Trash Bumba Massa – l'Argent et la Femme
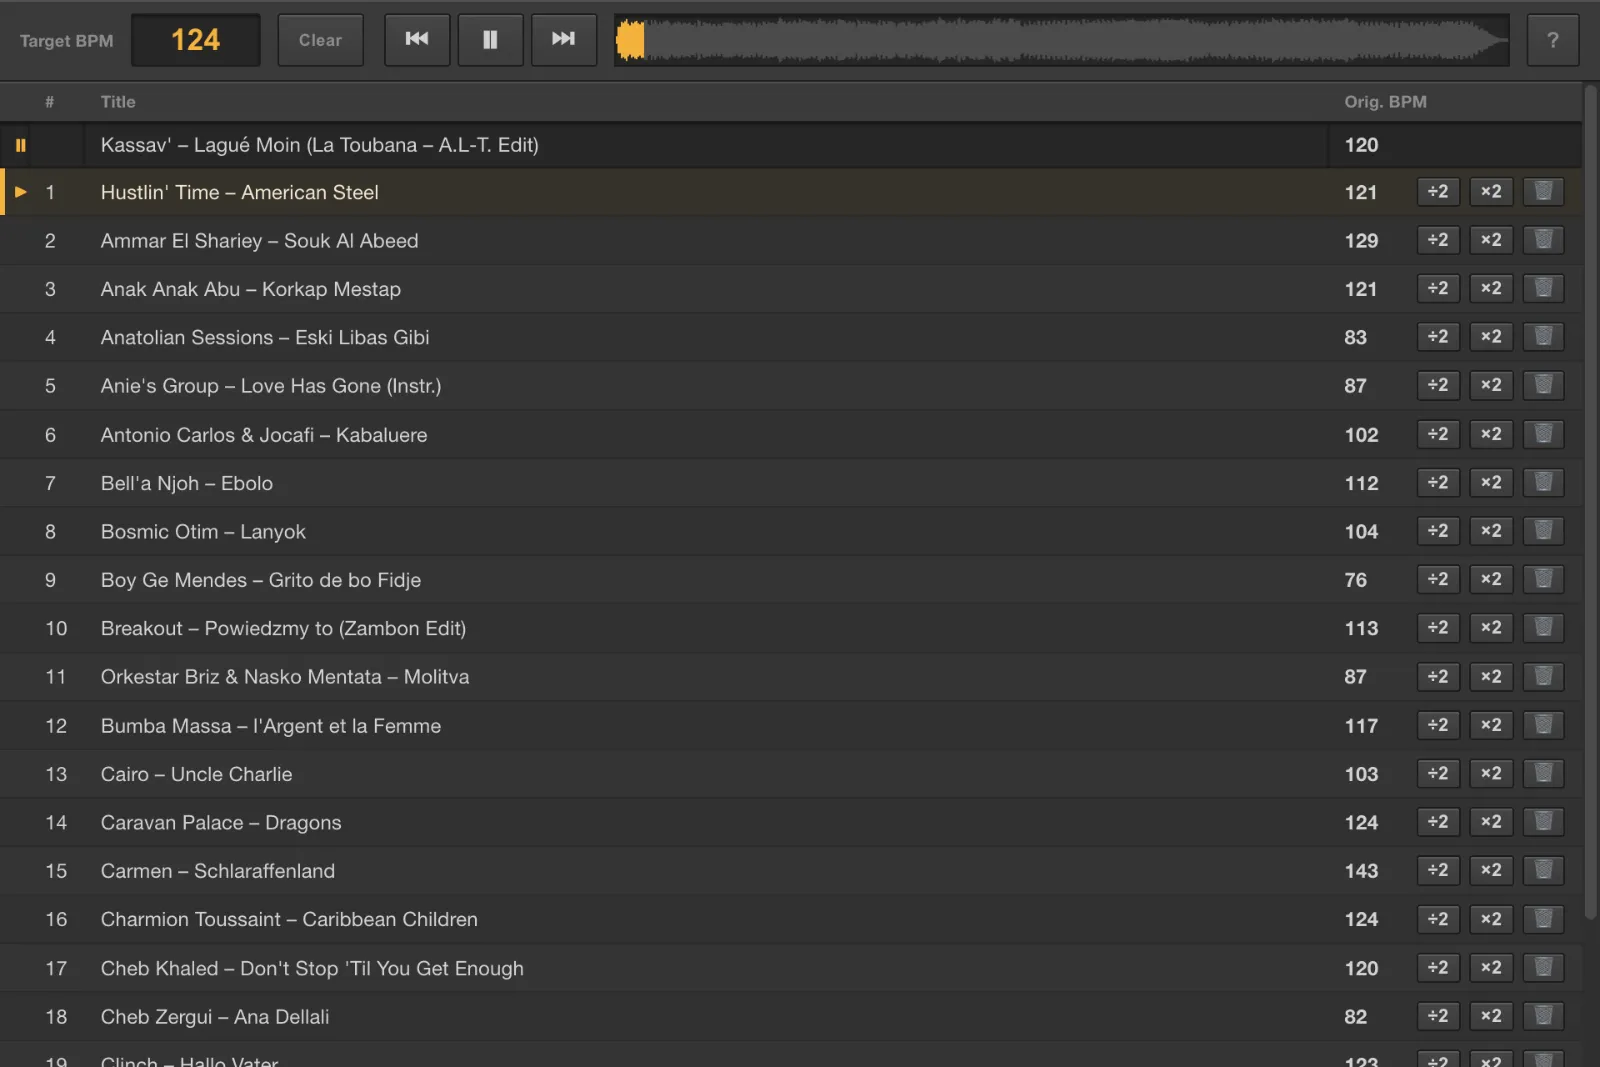Screen dimensions: 1600x1067 1543,725
